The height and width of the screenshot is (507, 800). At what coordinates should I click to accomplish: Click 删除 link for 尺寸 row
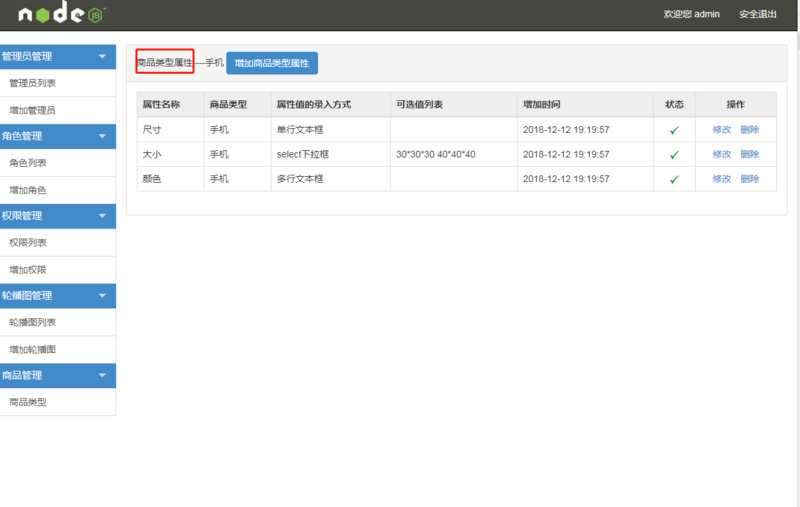click(x=749, y=130)
